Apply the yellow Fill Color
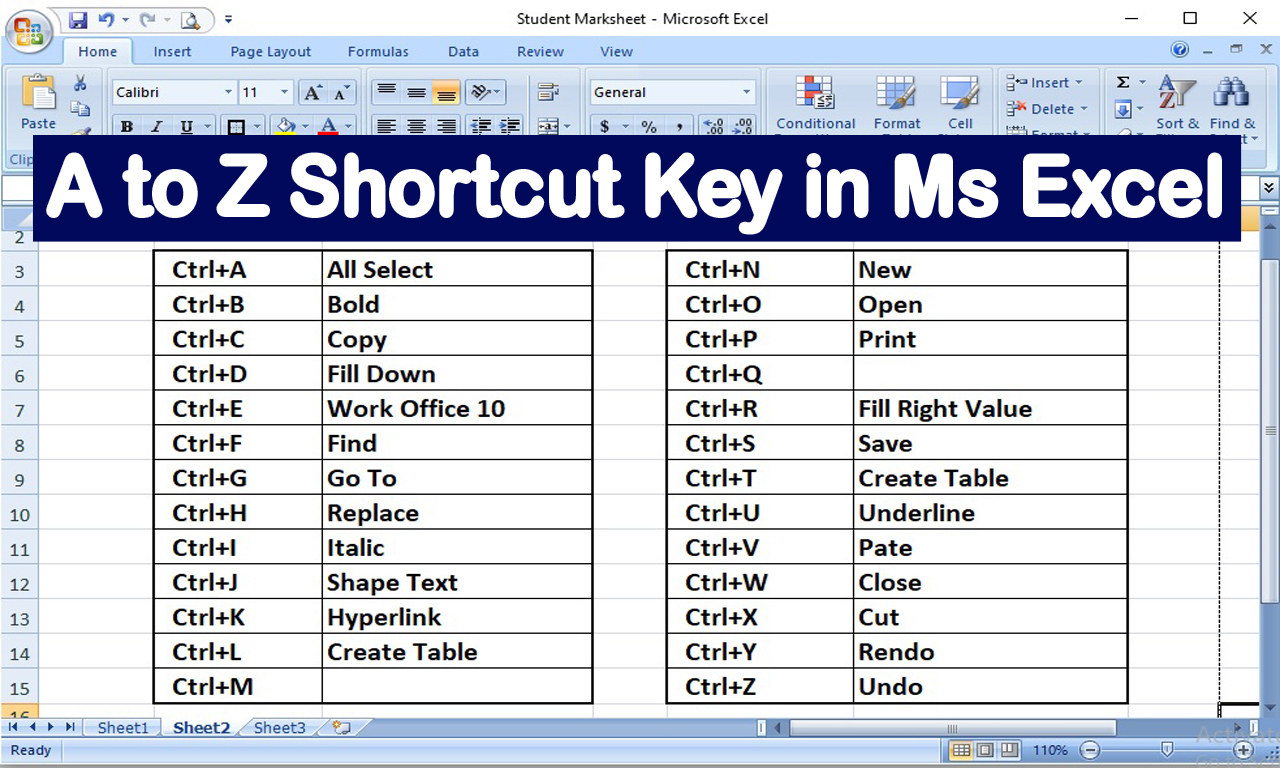The width and height of the screenshot is (1280, 768). pyautogui.click(x=284, y=126)
